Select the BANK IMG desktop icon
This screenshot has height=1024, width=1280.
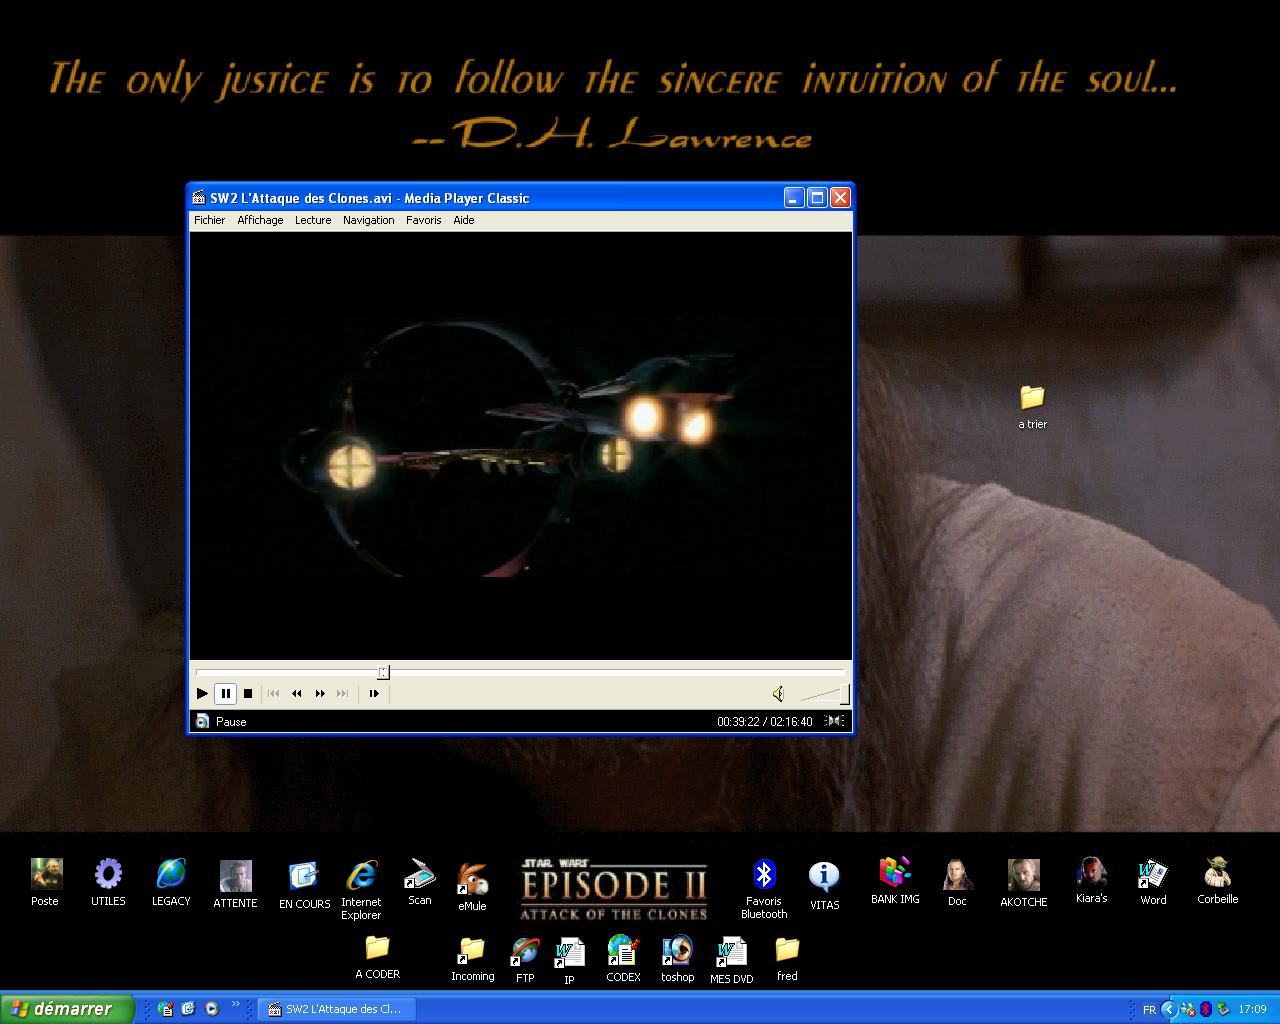pyautogui.click(x=895, y=881)
